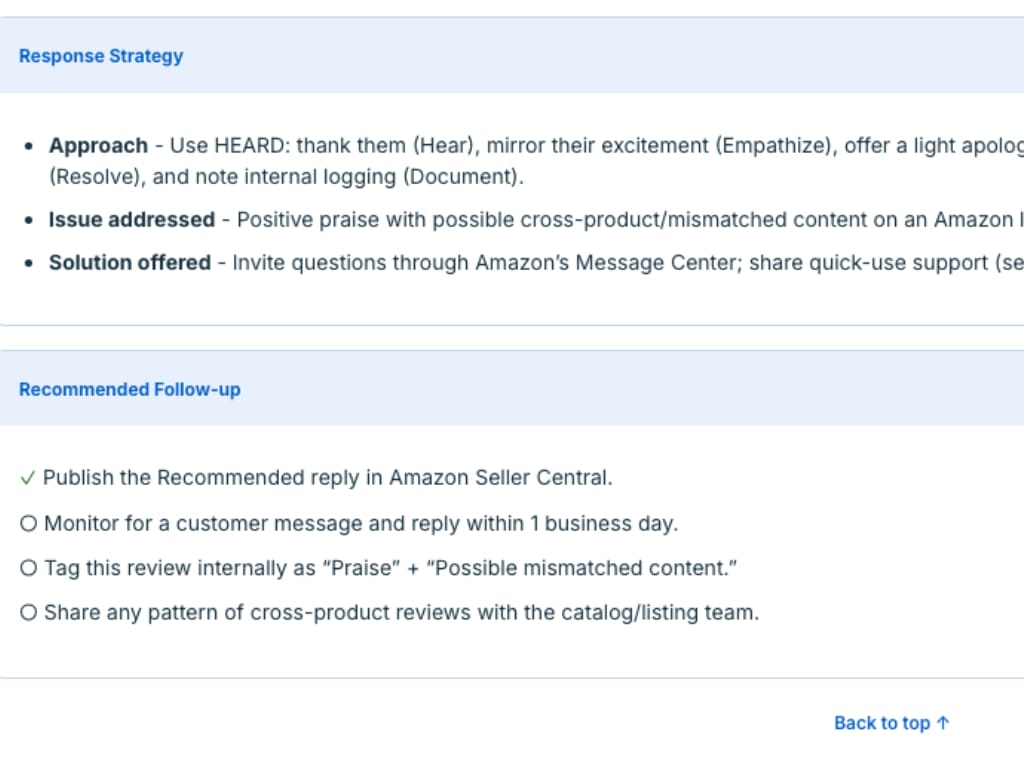Click the Tag this review internally text
Screen dimensions: 1024x768
click(390, 568)
